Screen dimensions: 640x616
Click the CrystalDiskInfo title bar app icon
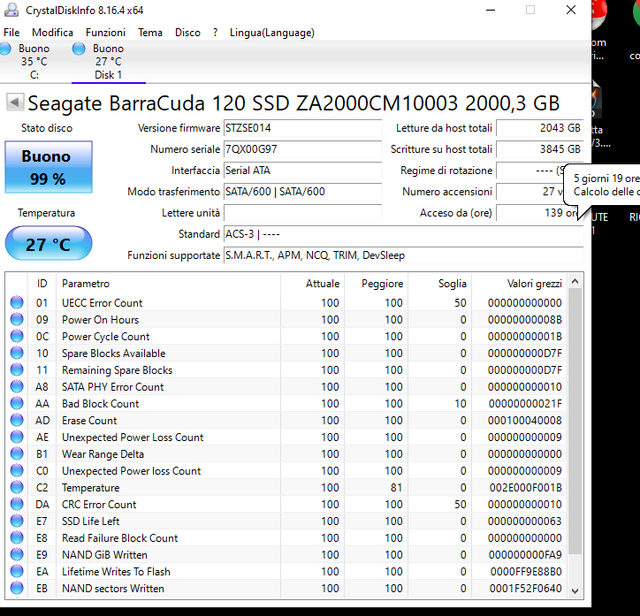click(x=11, y=10)
